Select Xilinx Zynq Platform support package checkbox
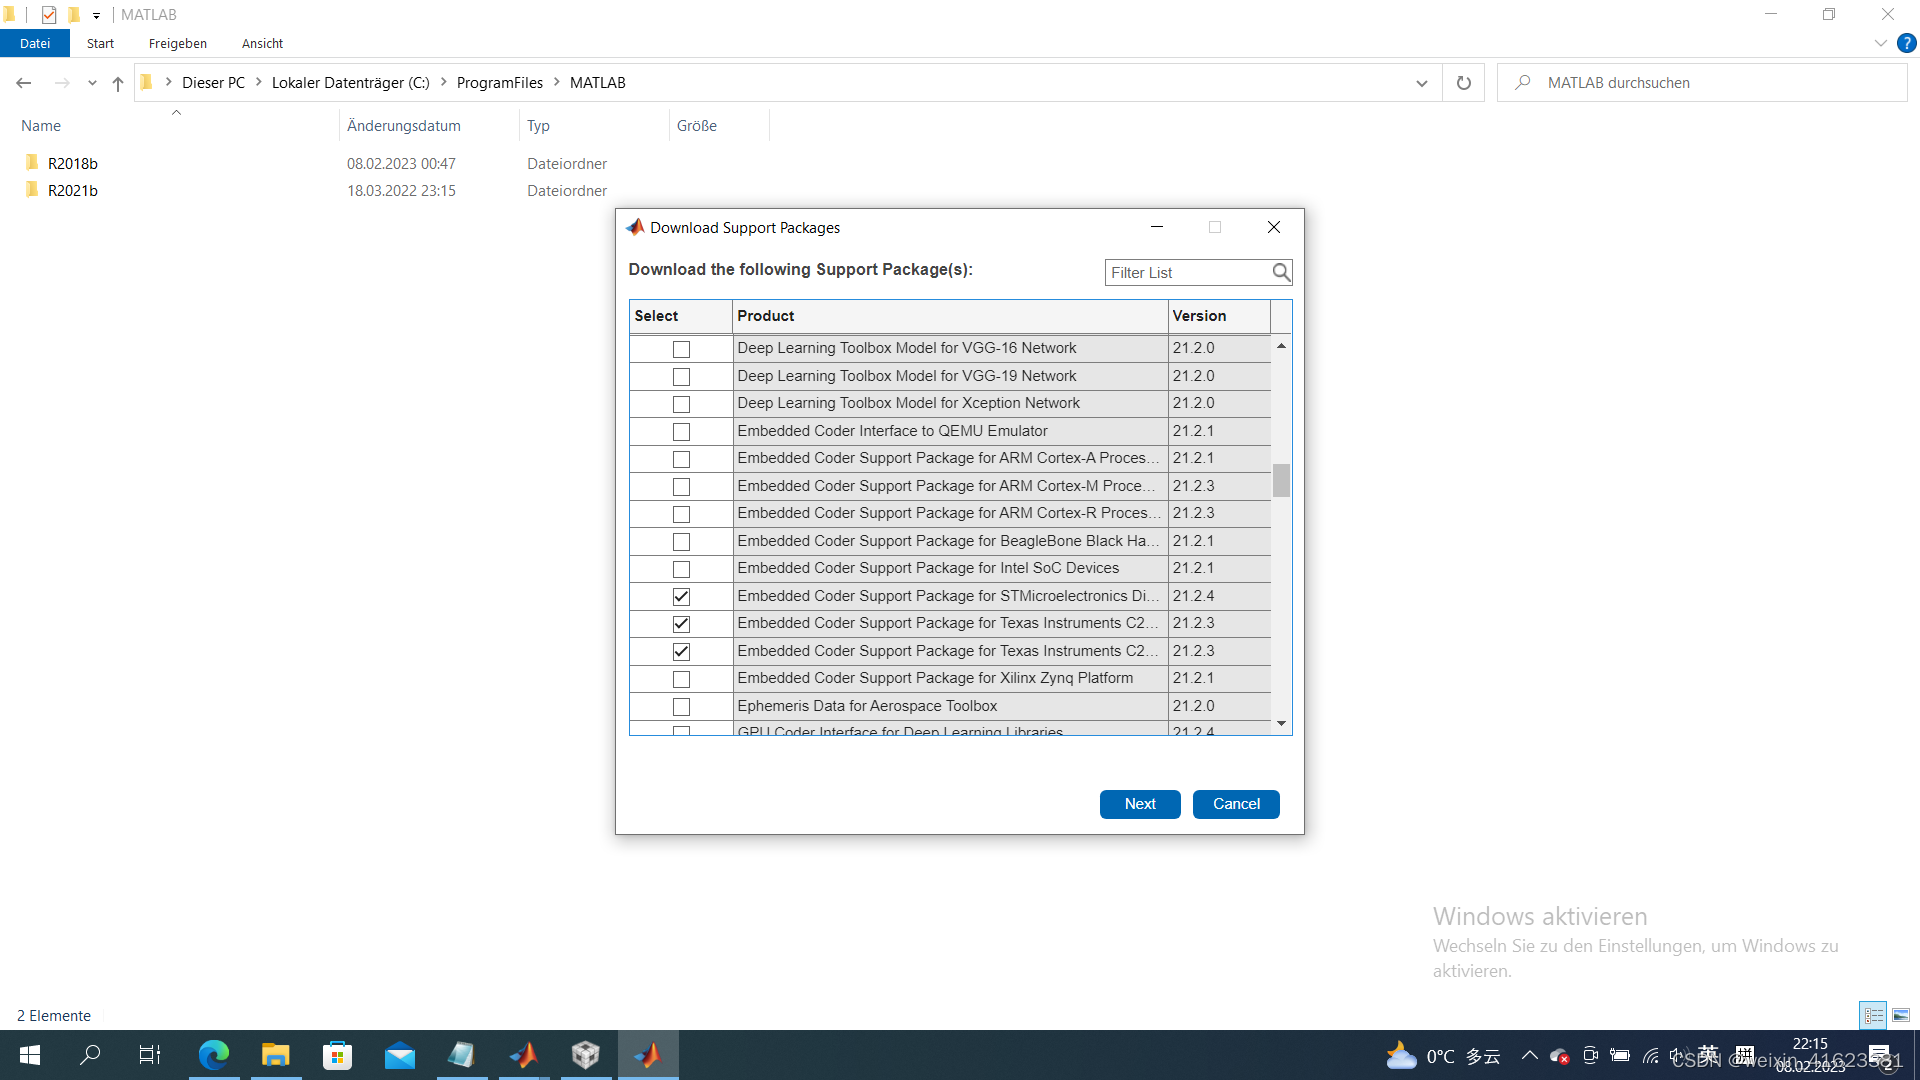 [x=681, y=679]
